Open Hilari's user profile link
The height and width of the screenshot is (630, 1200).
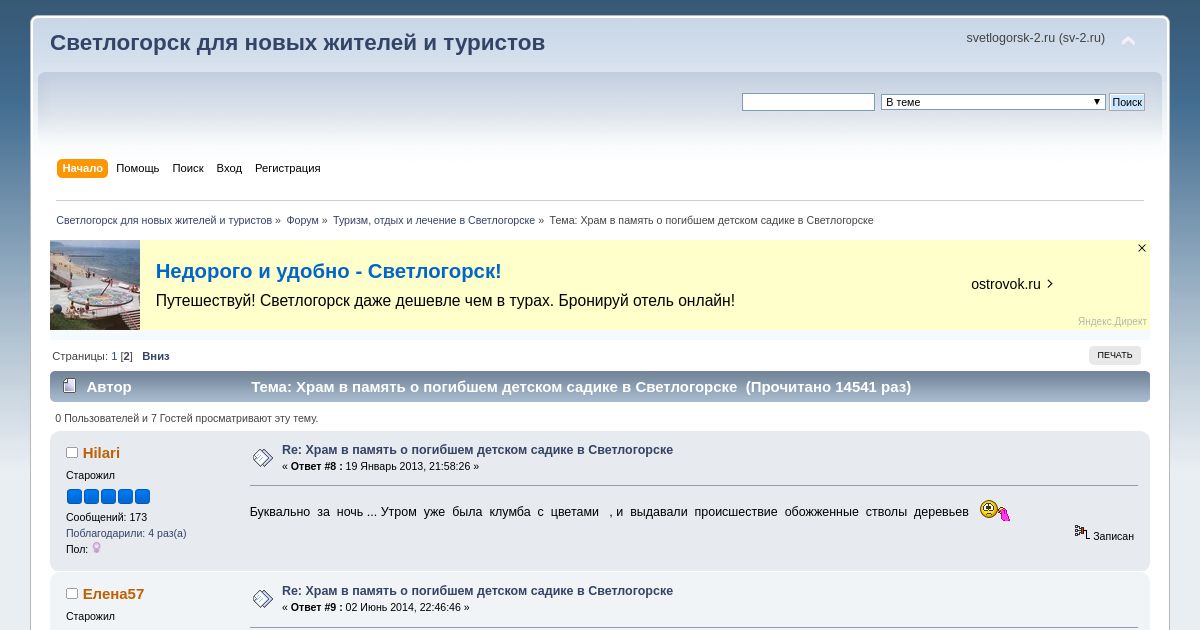click(x=101, y=453)
